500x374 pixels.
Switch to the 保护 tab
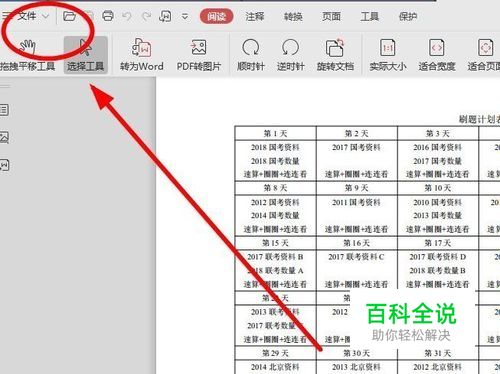coord(408,16)
